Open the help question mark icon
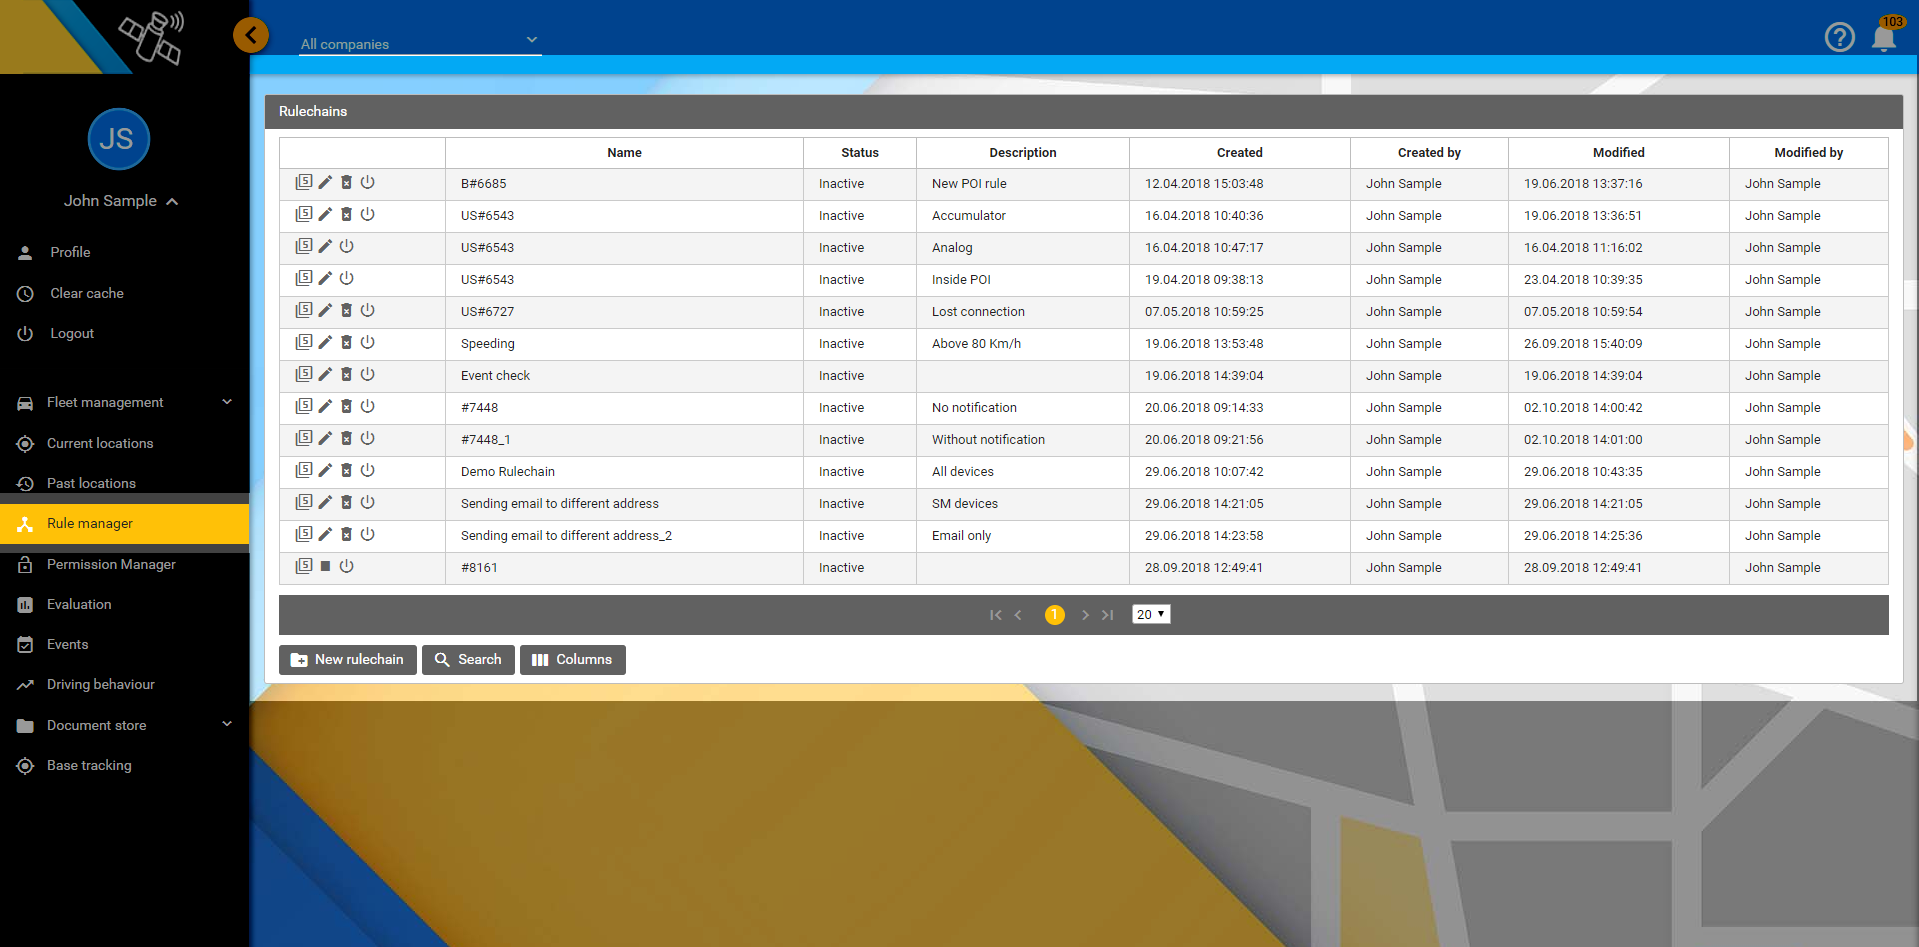Viewport: 1919px width, 947px height. coord(1839,38)
